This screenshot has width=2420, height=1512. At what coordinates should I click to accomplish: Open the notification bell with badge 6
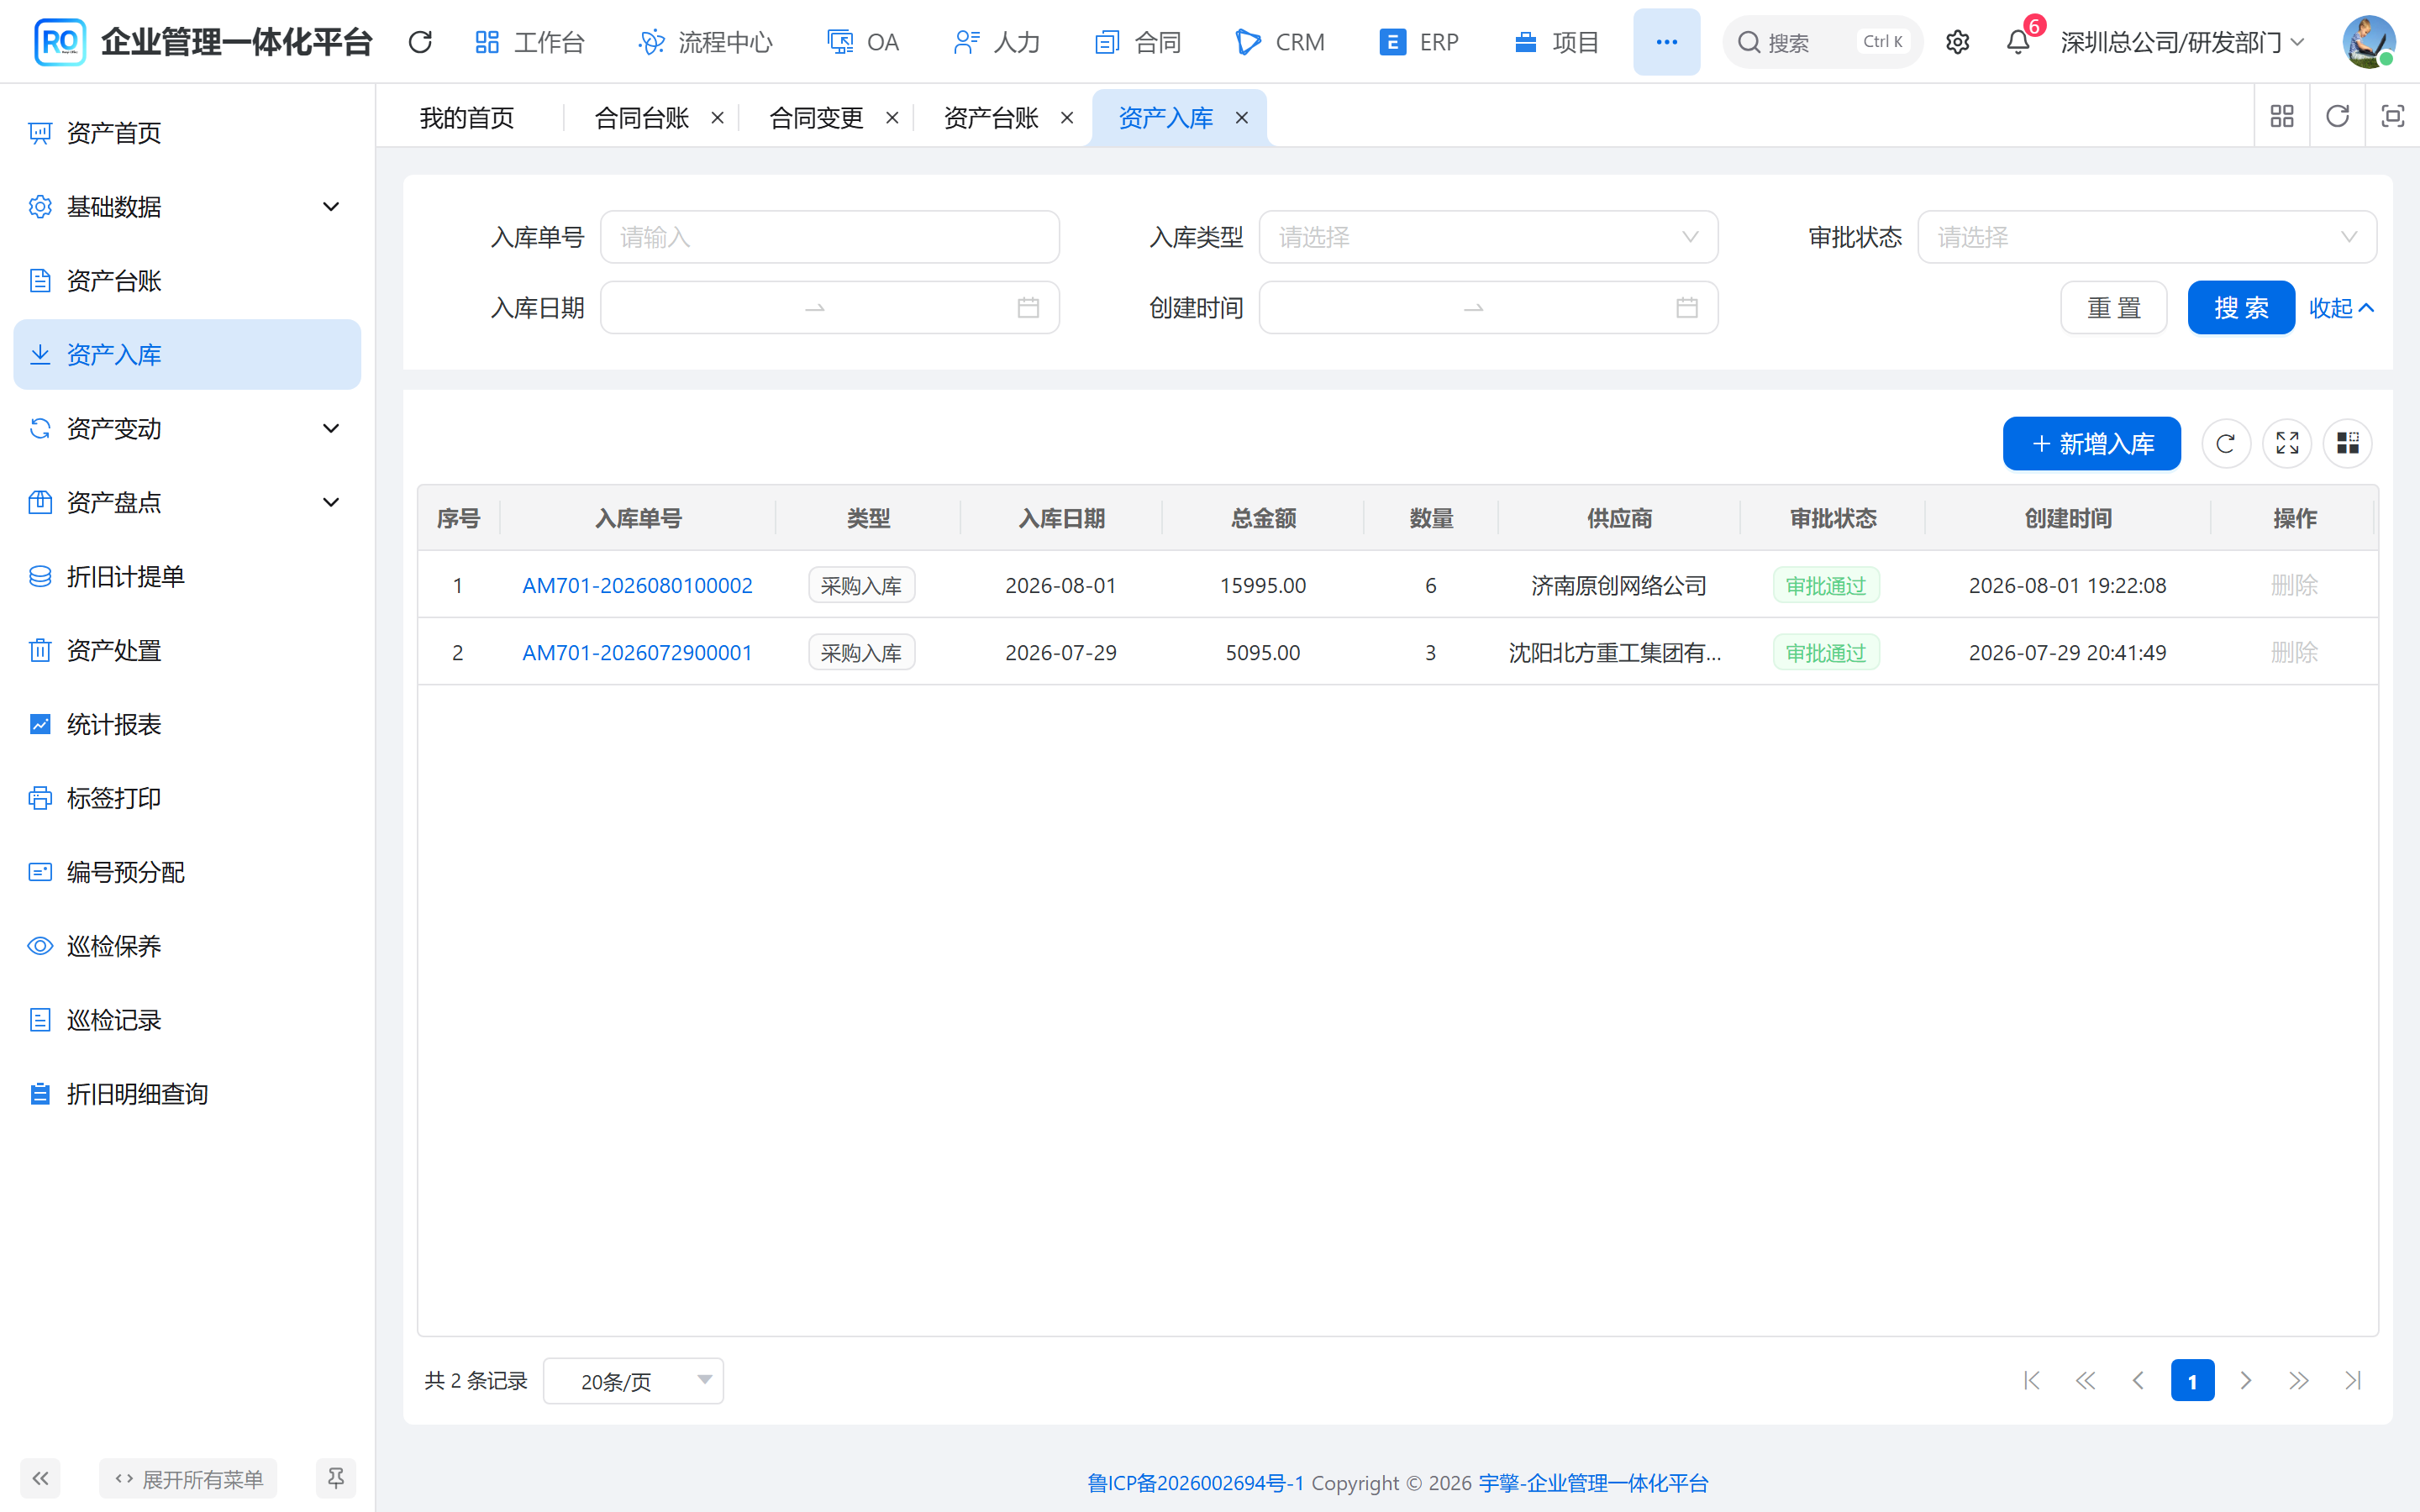pyautogui.click(x=2019, y=42)
